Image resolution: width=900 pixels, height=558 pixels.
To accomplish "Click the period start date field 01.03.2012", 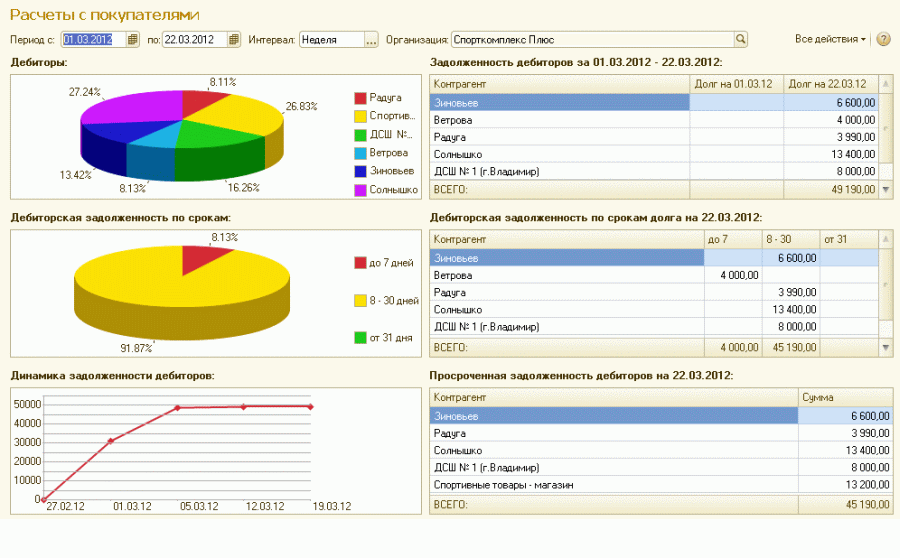I will click(93, 40).
